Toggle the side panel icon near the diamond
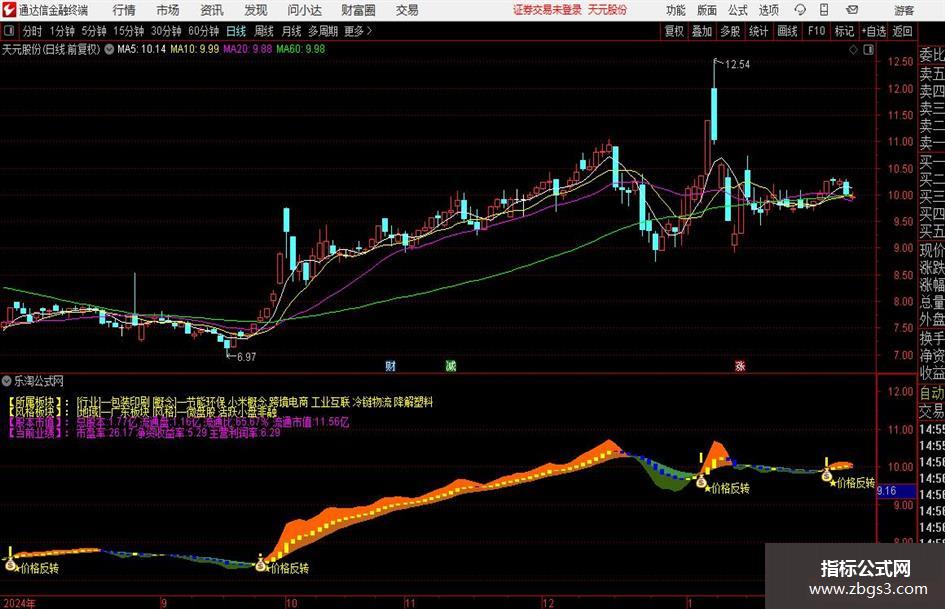The height and width of the screenshot is (609, 945). [x=868, y=50]
